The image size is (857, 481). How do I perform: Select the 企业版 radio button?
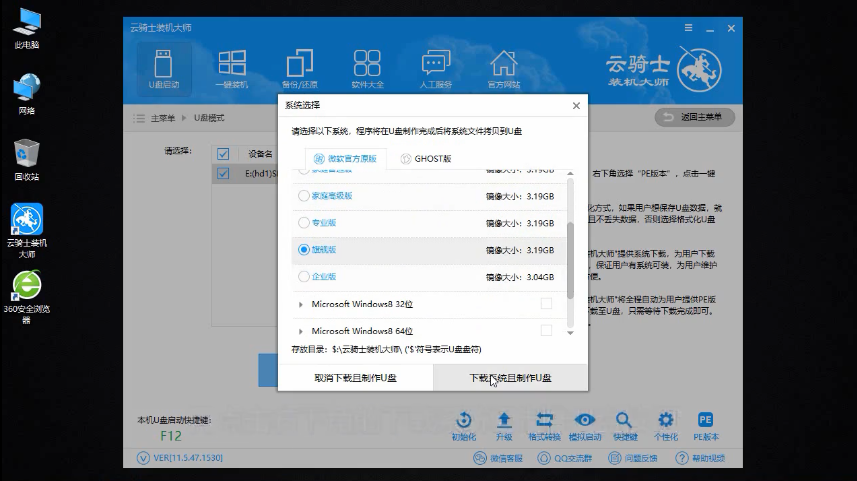[303, 277]
